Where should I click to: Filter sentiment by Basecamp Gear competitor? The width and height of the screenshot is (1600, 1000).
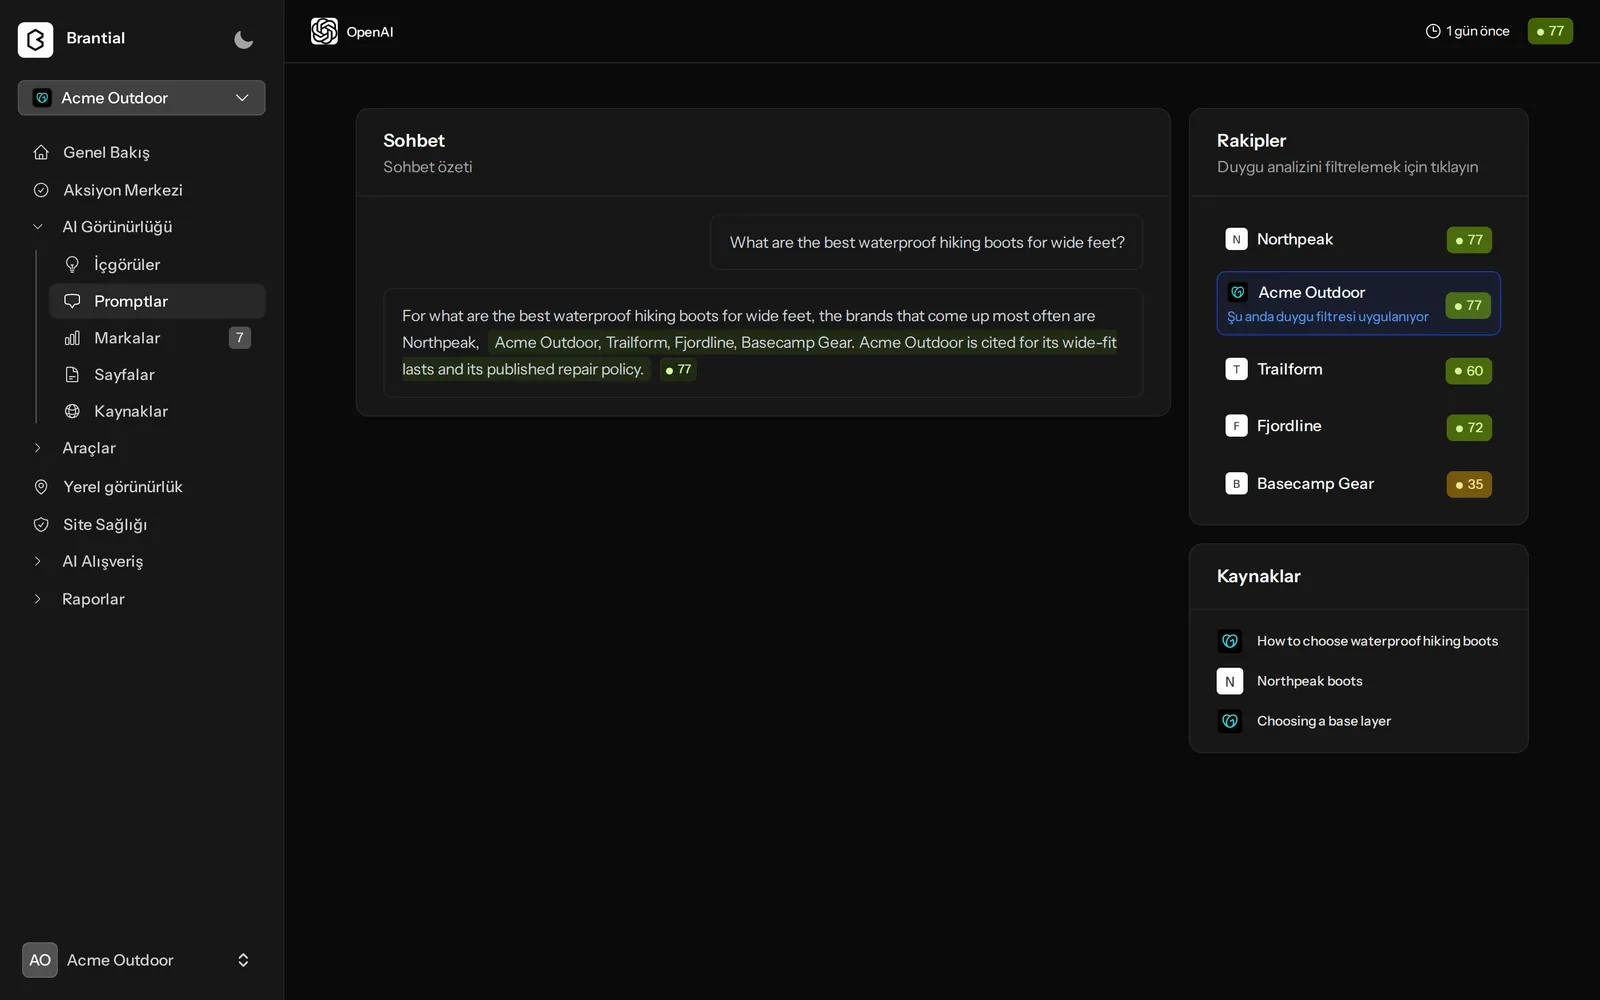(x=1358, y=484)
